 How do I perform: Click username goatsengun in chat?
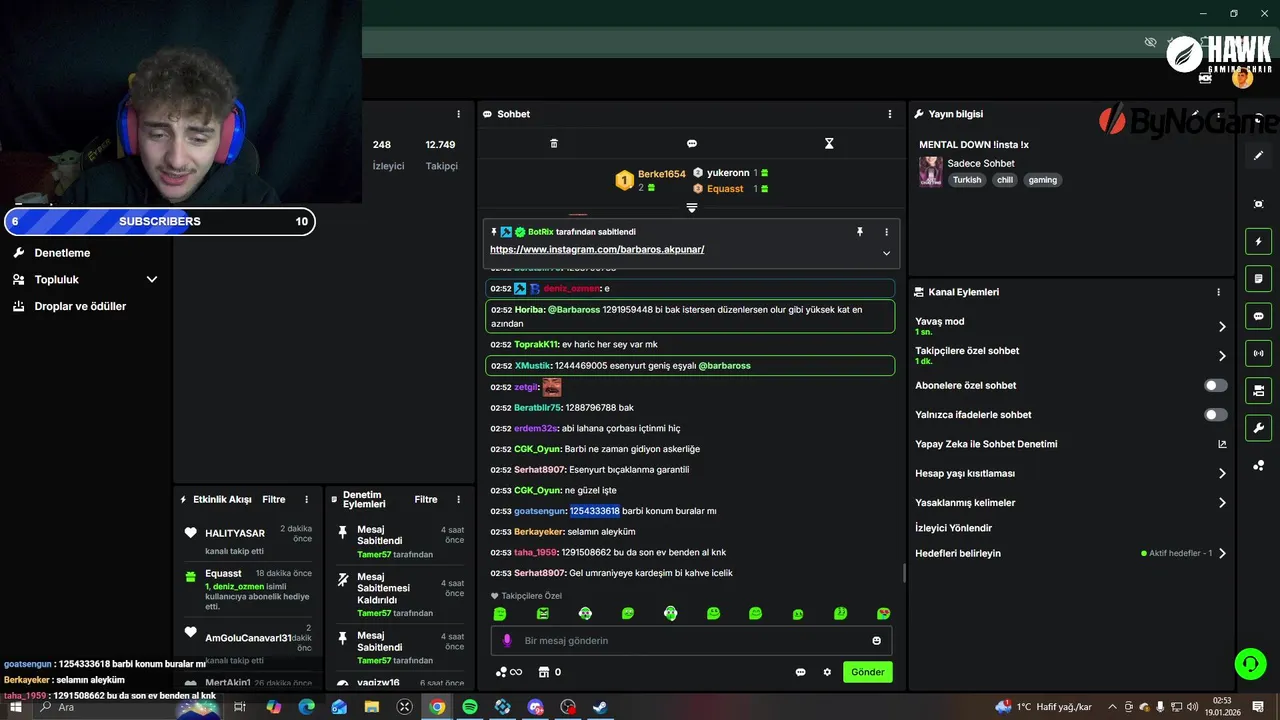(540, 511)
